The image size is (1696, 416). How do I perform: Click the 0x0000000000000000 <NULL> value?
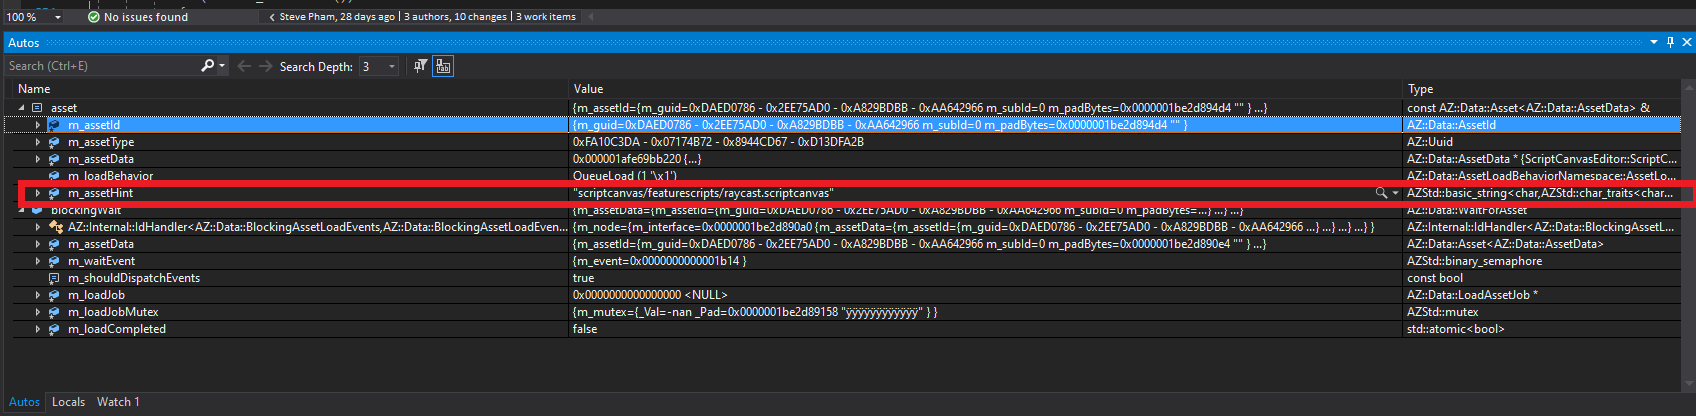pos(650,295)
